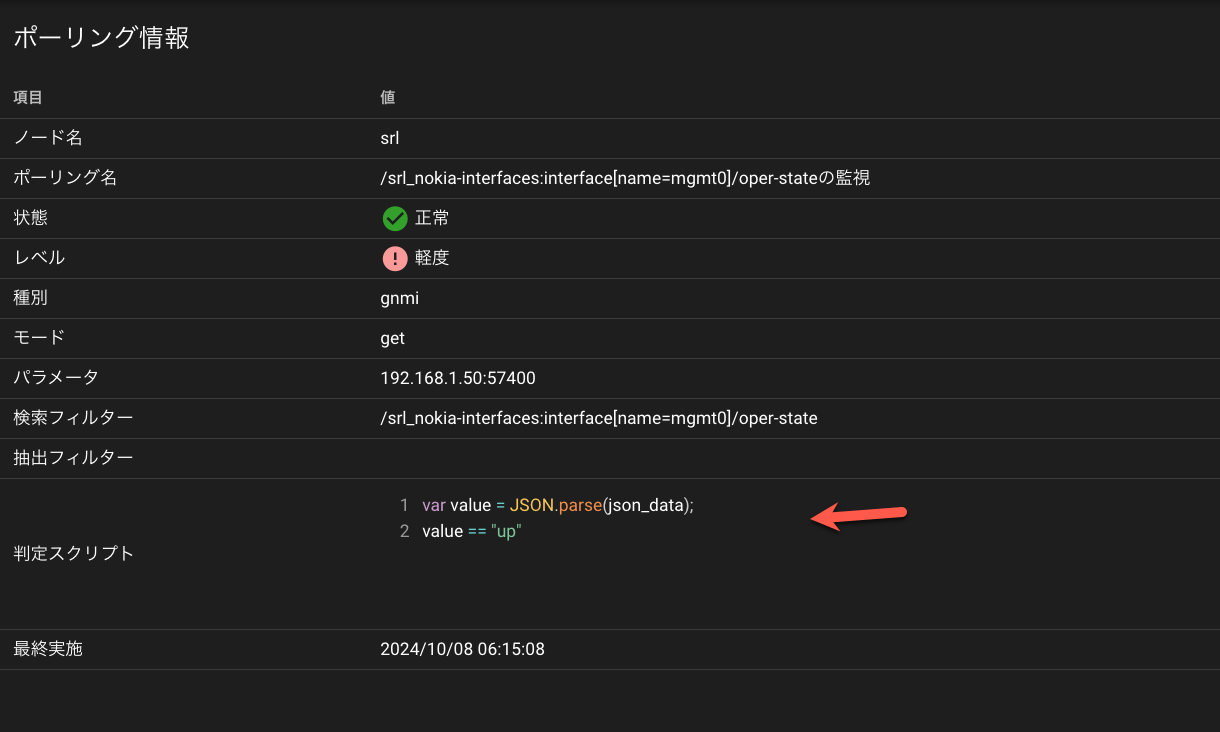Click the green check status icon
The width and height of the screenshot is (1220, 732).
tap(395, 218)
